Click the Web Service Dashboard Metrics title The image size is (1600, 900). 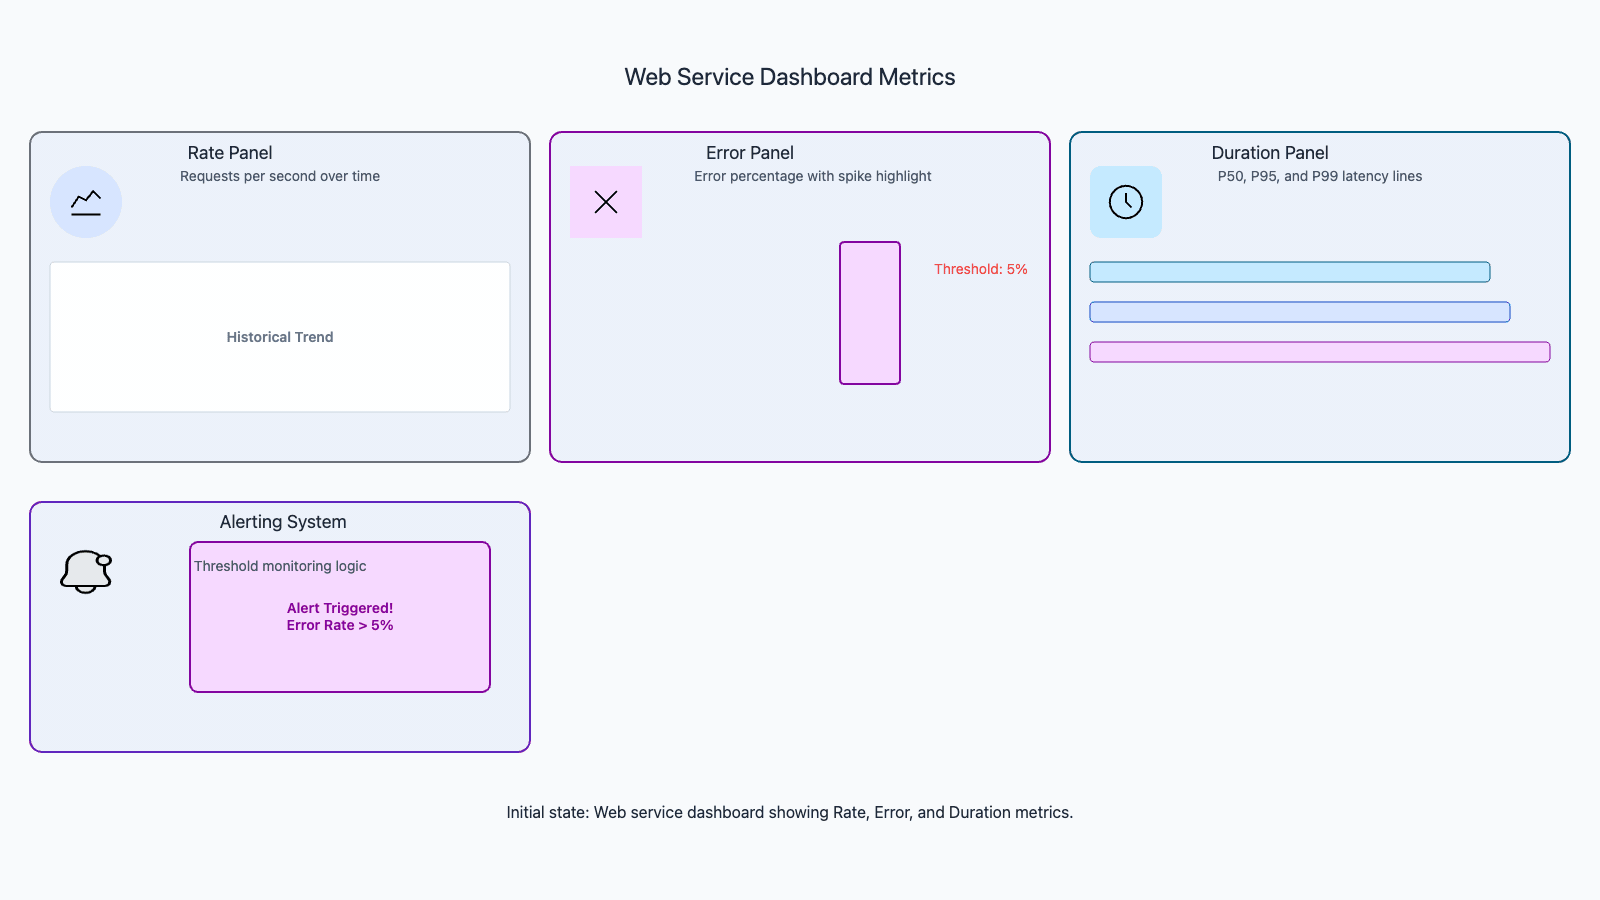pos(790,77)
